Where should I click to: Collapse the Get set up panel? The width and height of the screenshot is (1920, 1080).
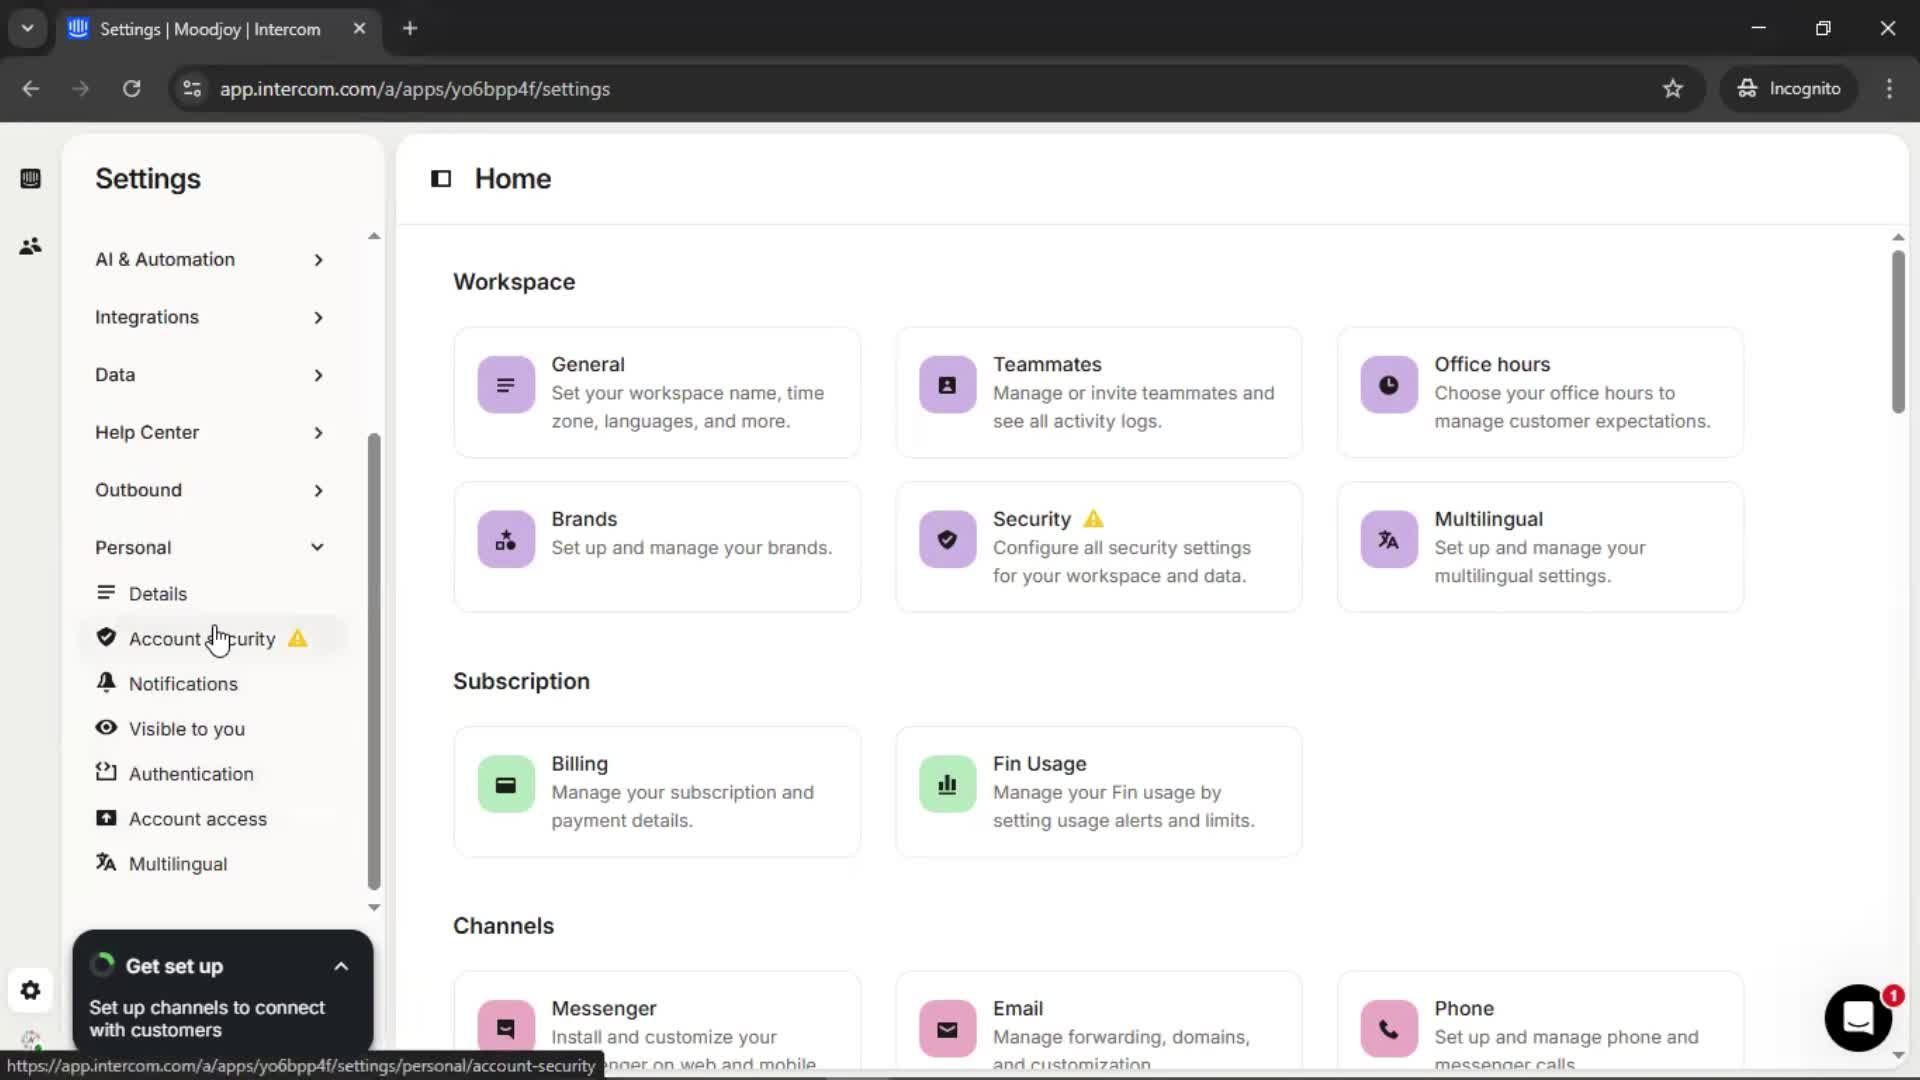[x=341, y=966]
